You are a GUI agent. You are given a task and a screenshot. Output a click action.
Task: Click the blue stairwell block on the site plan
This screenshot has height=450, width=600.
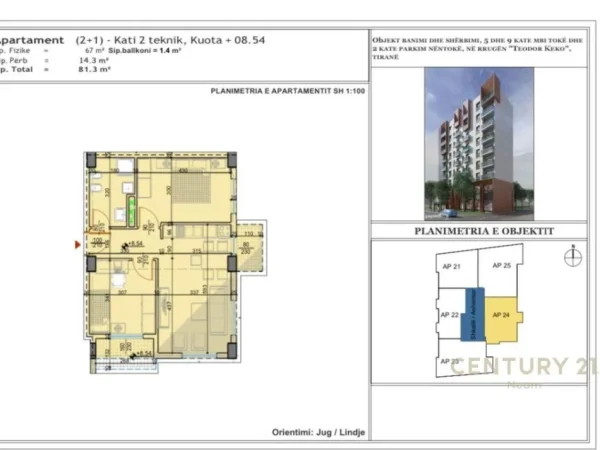478,318
